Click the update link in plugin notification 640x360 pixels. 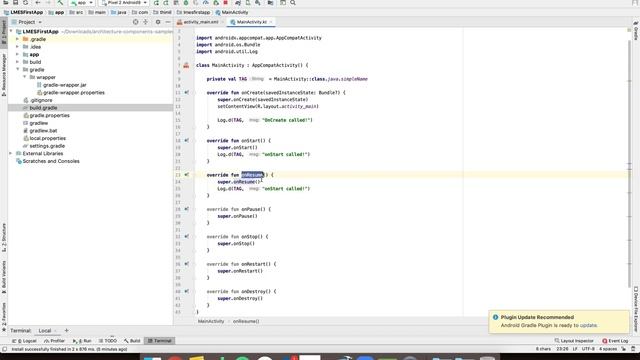tap(589, 326)
